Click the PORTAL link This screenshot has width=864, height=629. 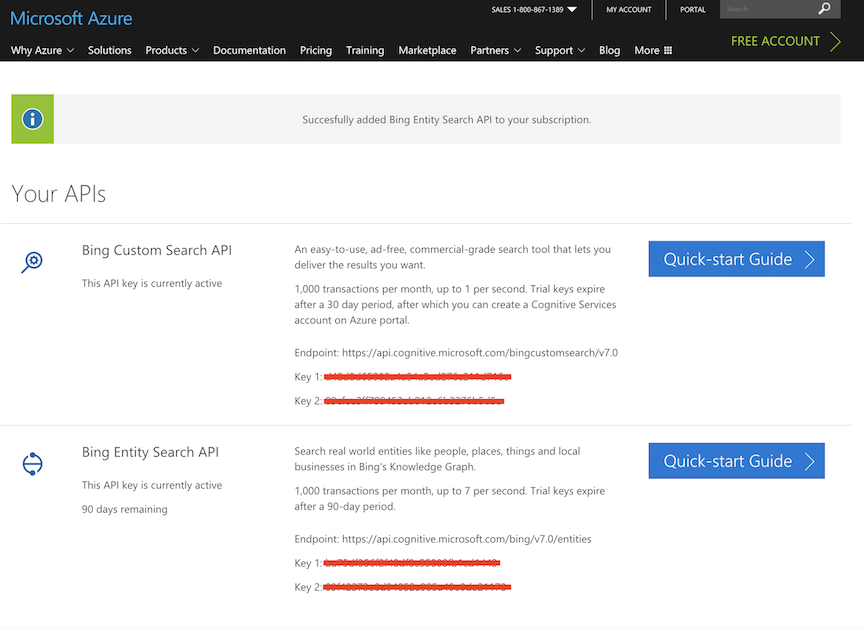click(693, 9)
